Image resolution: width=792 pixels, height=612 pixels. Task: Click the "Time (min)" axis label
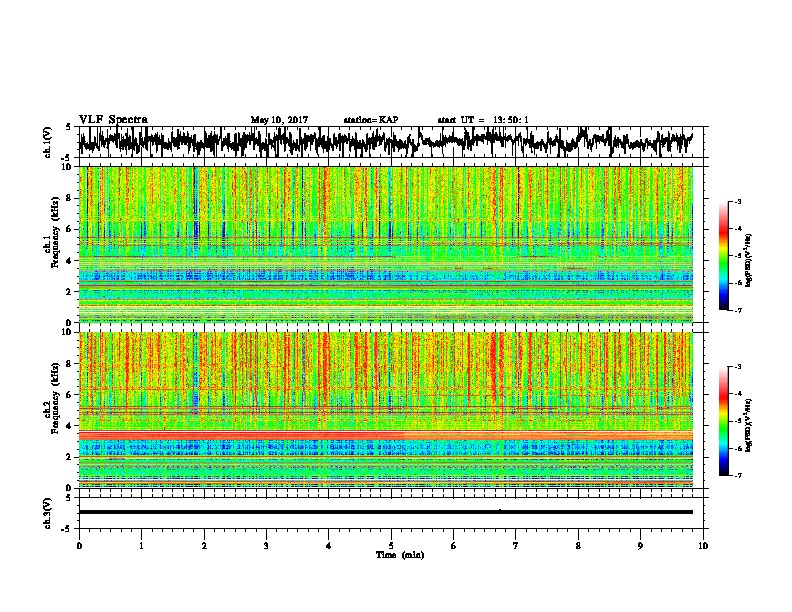click(x=400, y=555)
